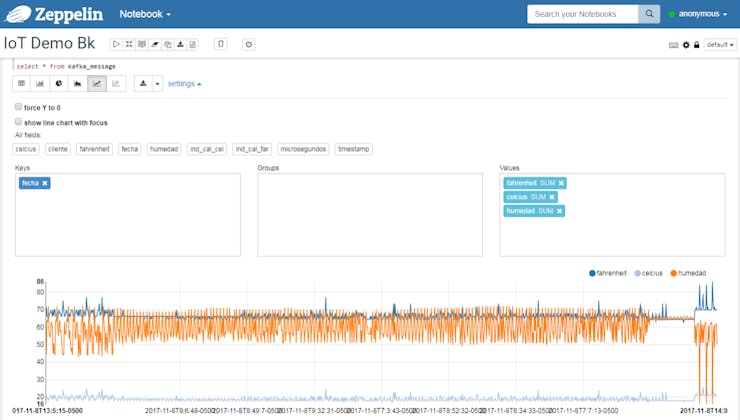Click the search magnifier button
Viewport: 740px width, 420px height.
tap(651, 14)
